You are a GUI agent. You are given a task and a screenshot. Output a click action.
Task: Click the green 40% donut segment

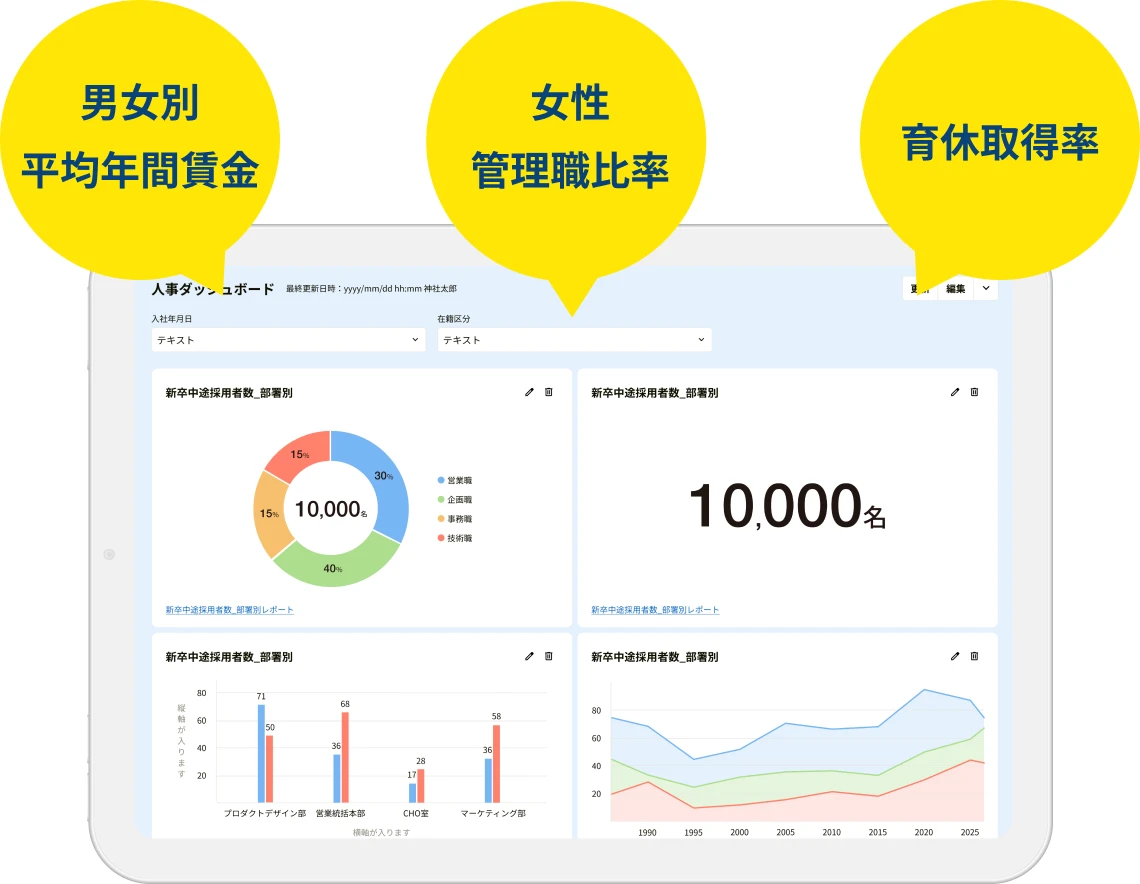tap(334, 566)
